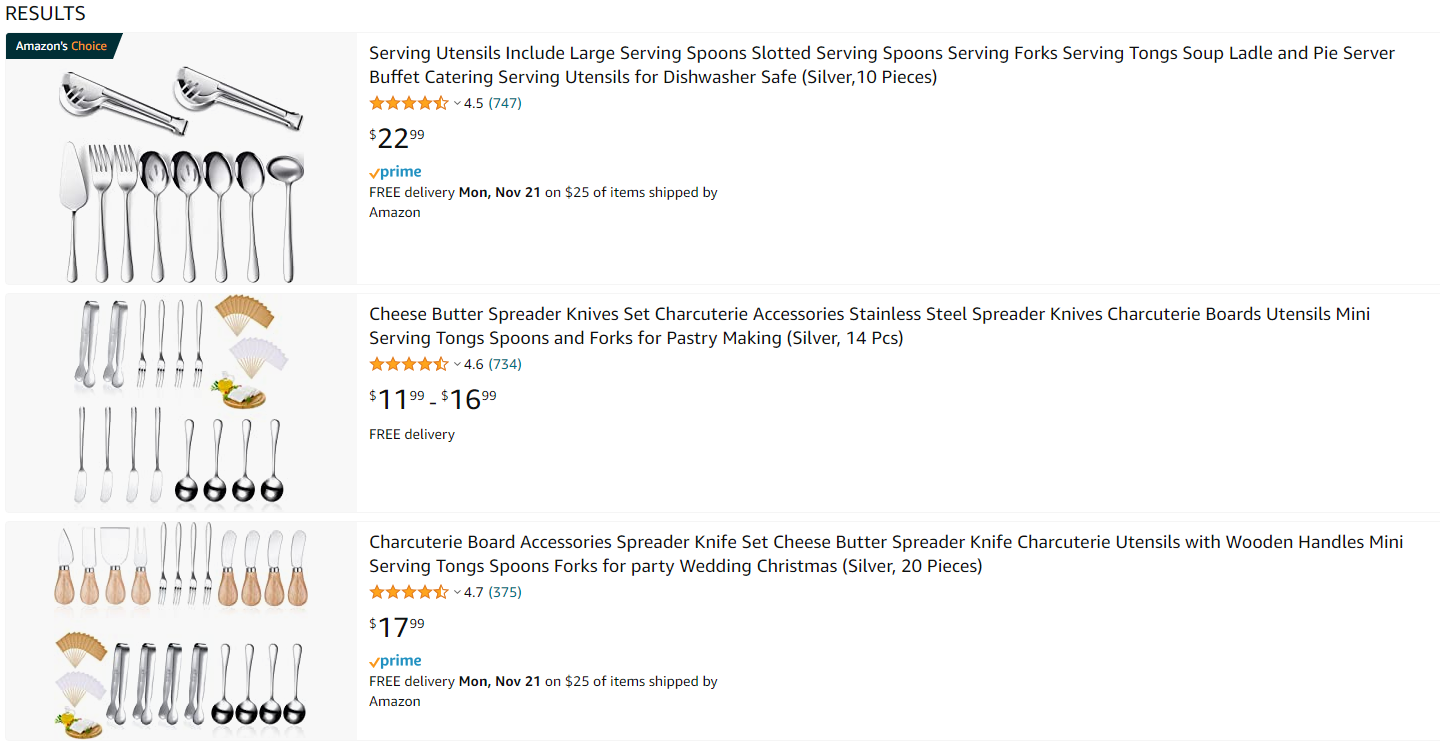Click the $17.99 price
Viewport: 1440px width, 745px height.
pyautogui.click(x=397, y=627)
